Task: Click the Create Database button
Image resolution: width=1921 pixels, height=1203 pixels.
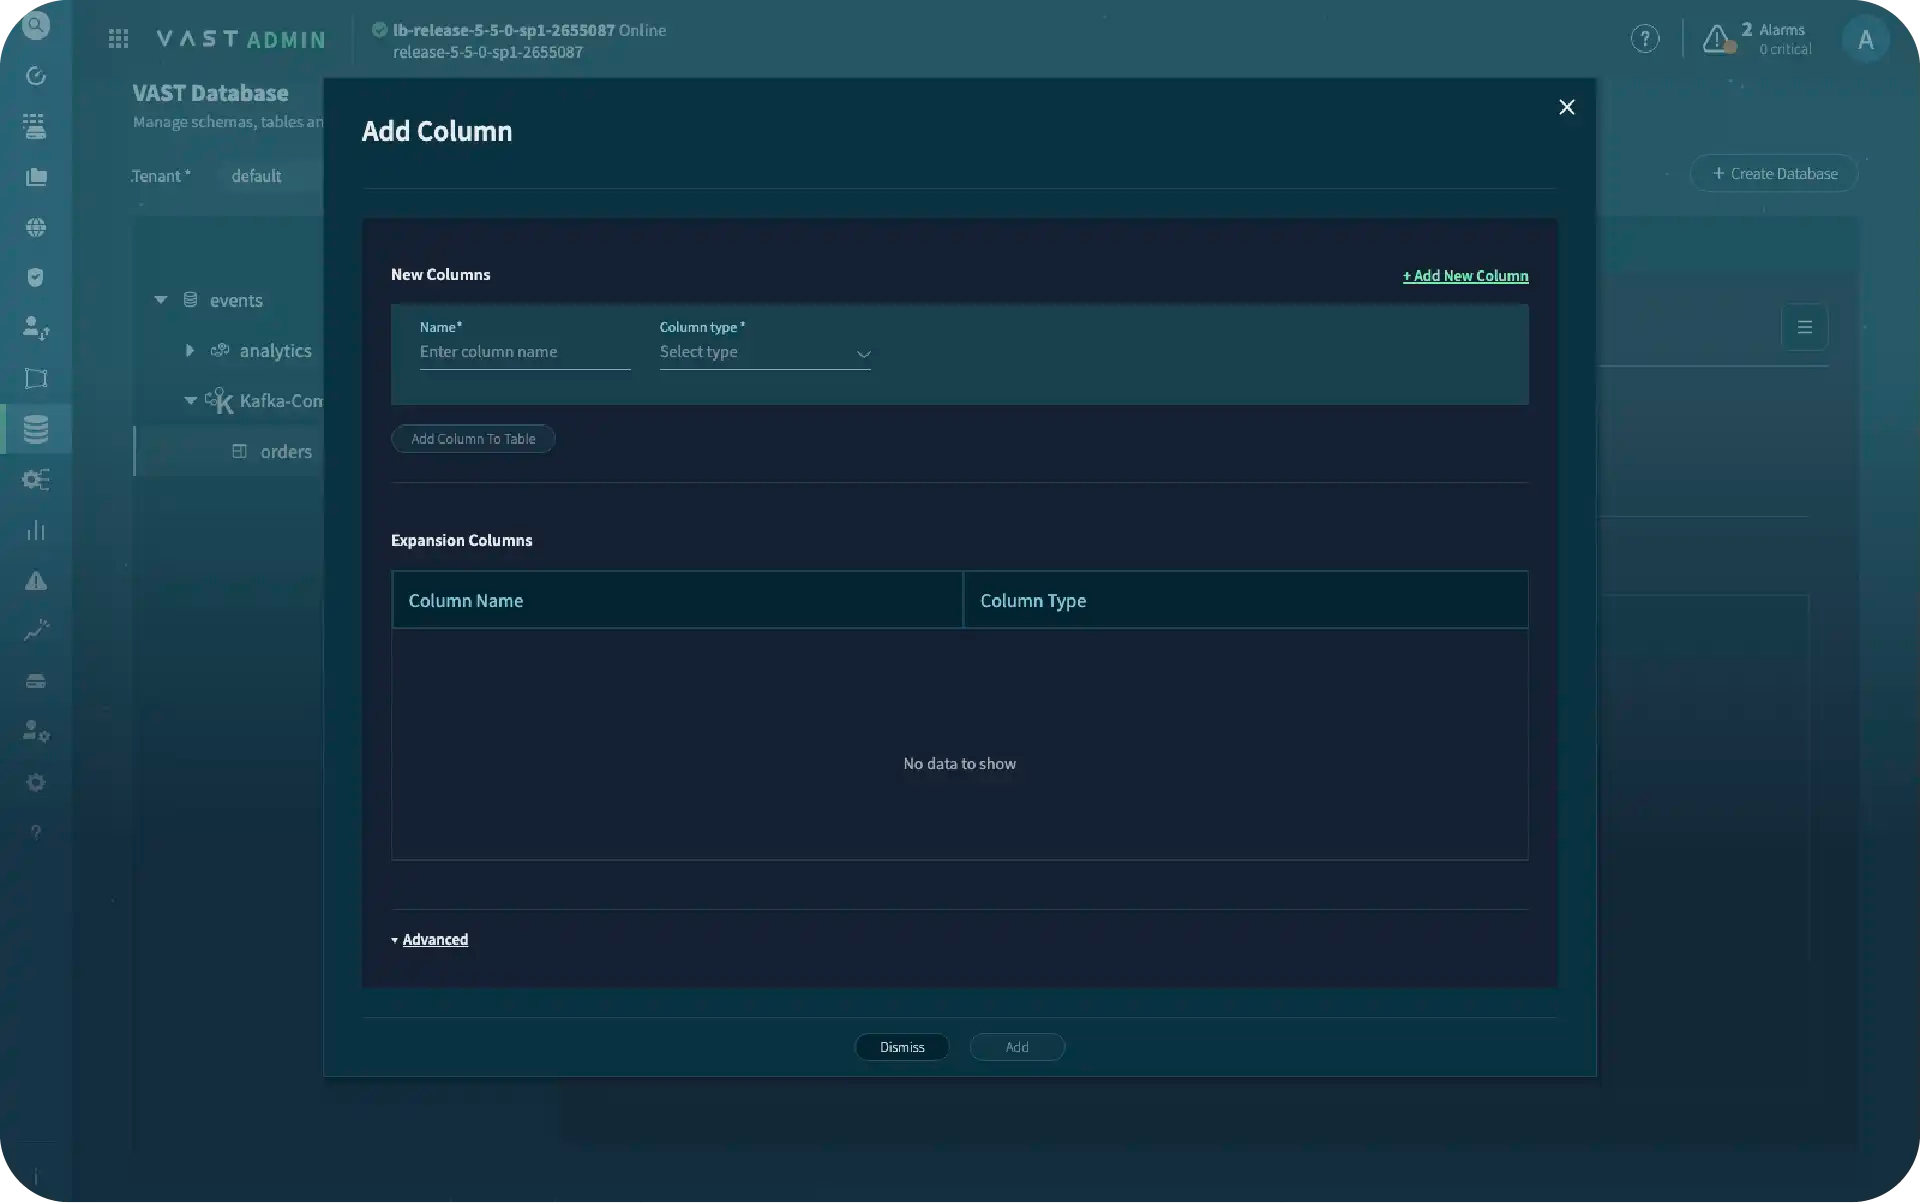Action: (1774, 174)
